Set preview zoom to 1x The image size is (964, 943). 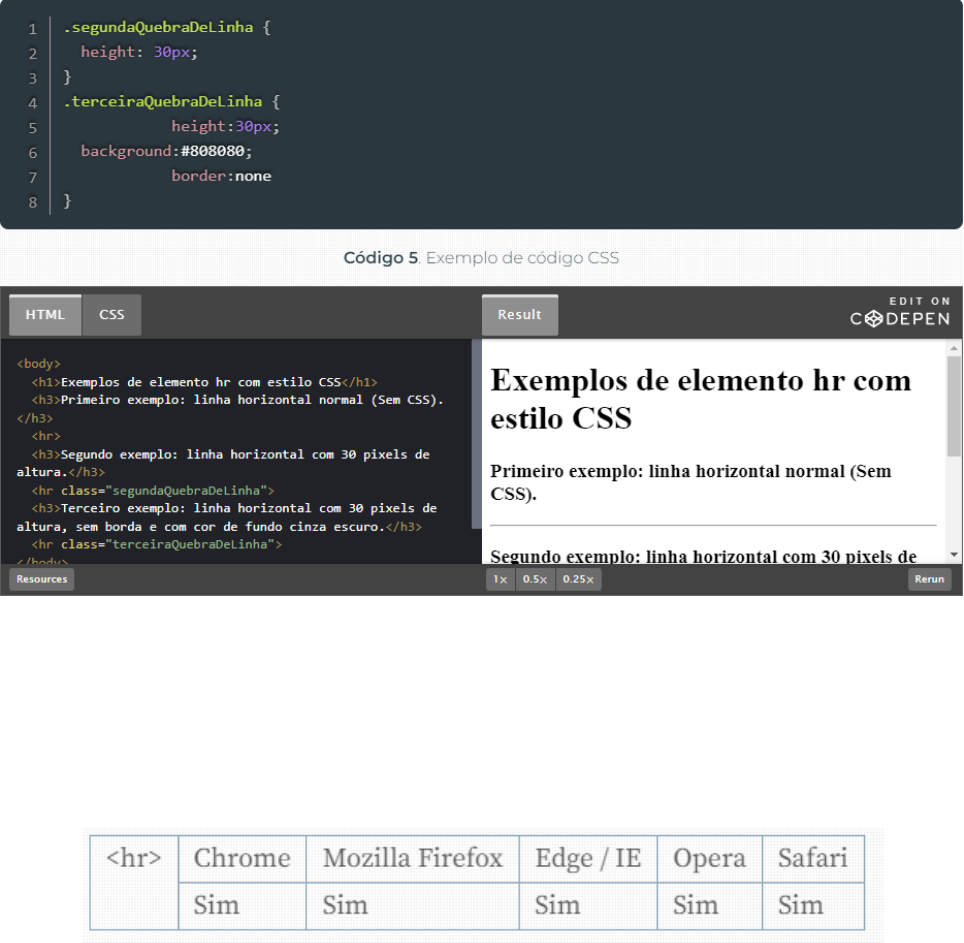(500, 580)
